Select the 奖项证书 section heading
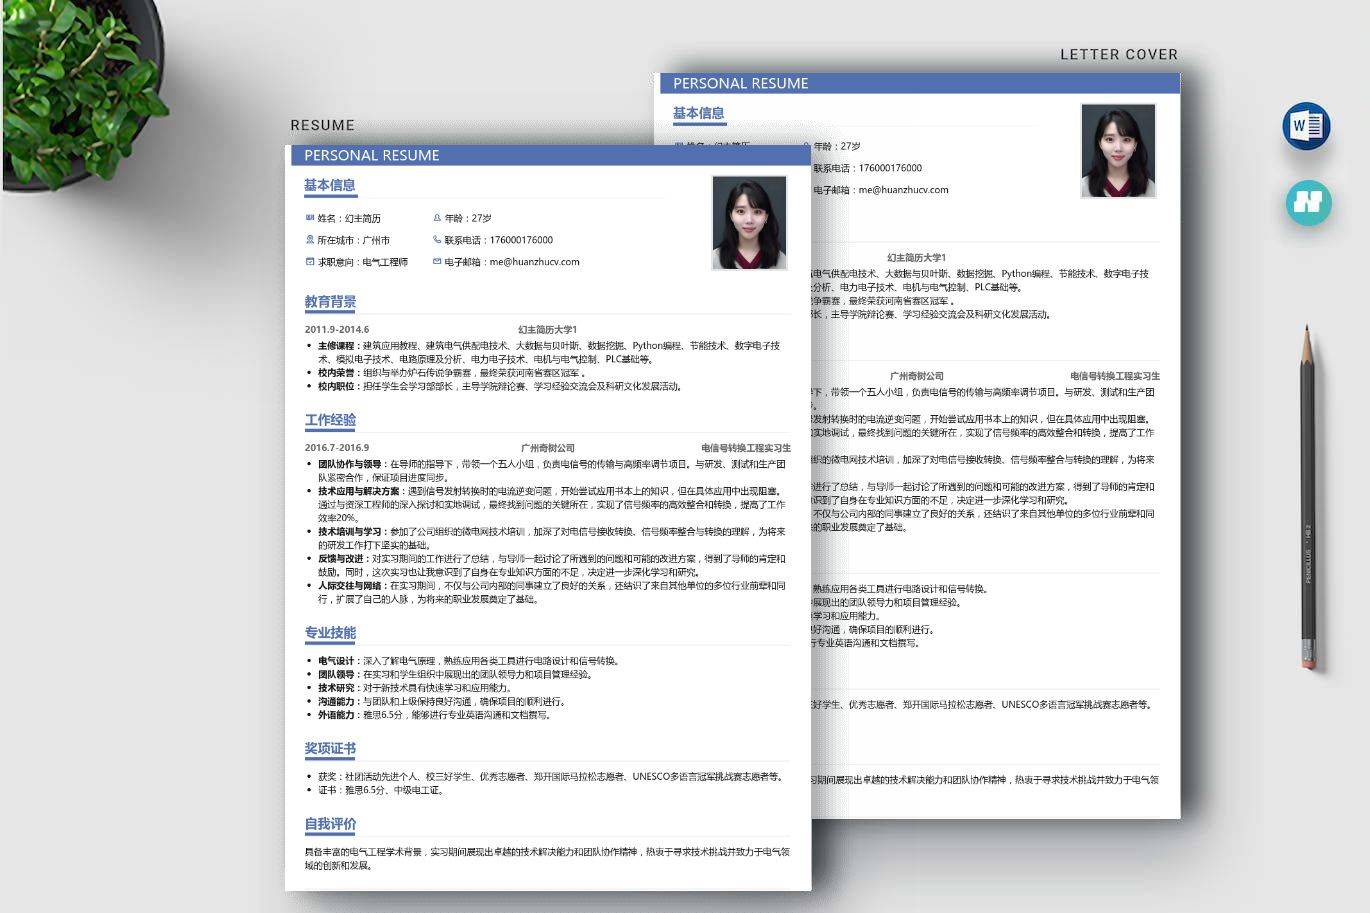Viewport: 1370px width, 913px height. point(330,749)
